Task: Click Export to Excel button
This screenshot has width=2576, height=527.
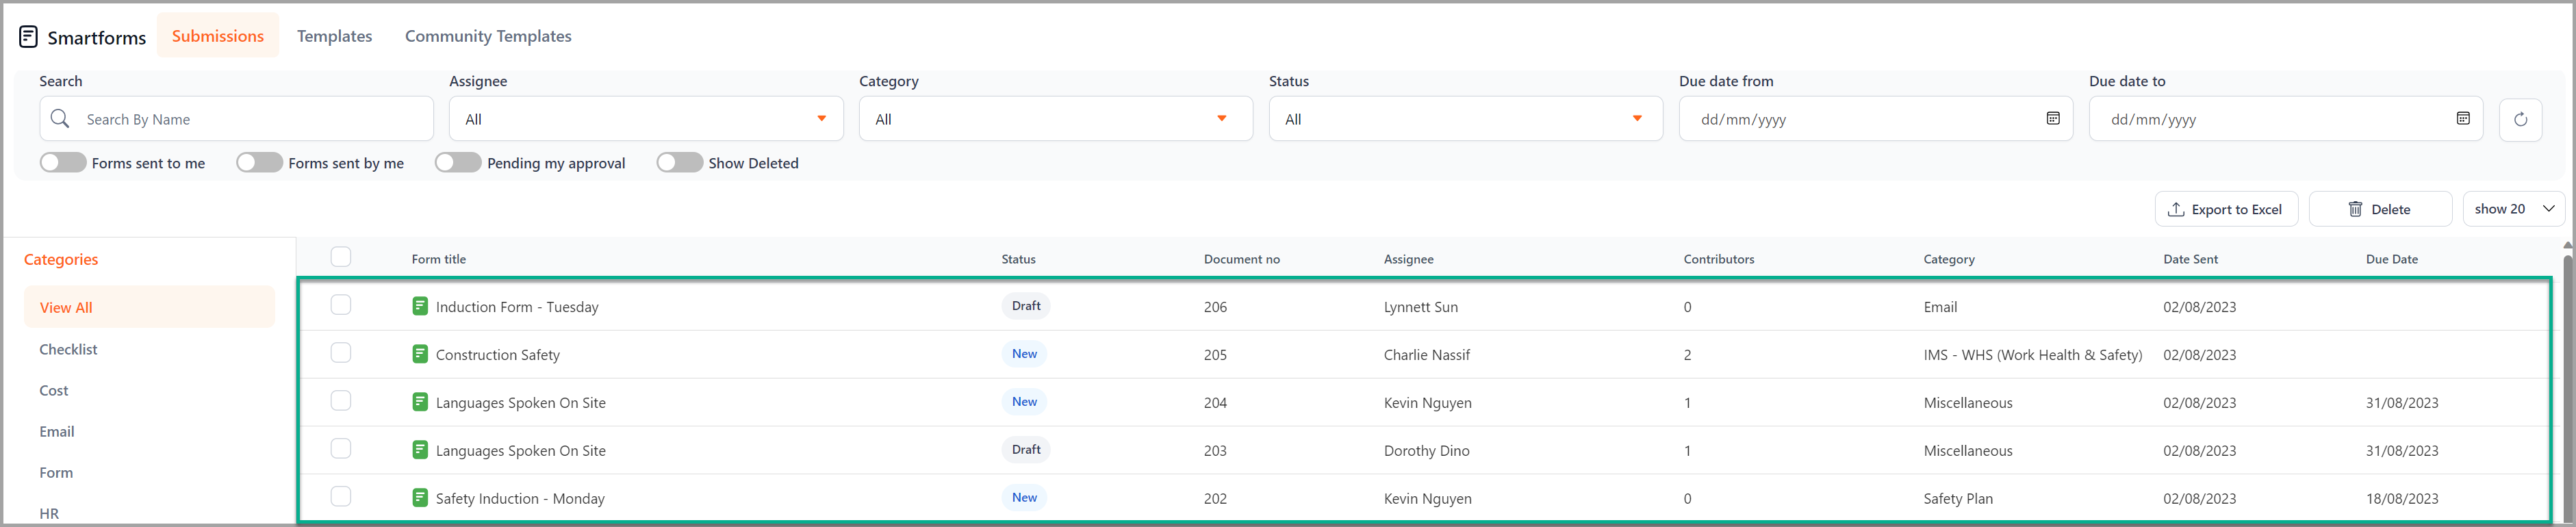Action: click(2226, 209)
